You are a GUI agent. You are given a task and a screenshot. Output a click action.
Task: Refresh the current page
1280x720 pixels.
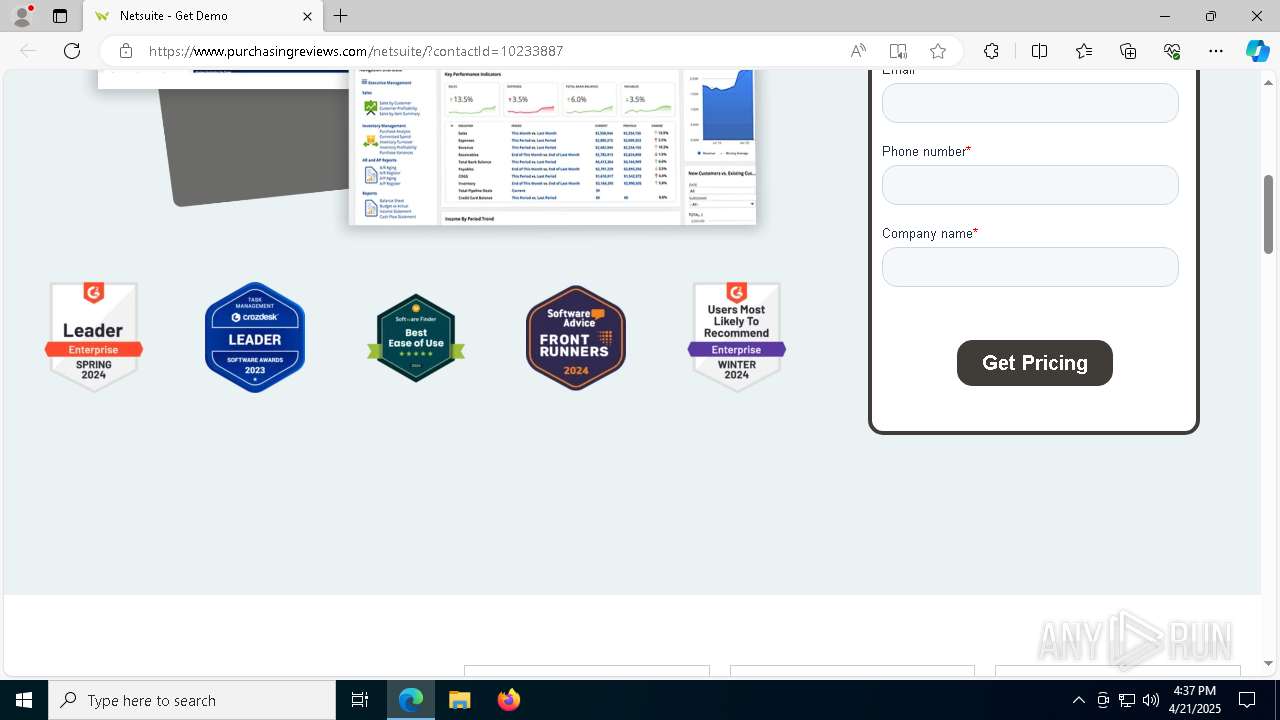click(72, 51)
